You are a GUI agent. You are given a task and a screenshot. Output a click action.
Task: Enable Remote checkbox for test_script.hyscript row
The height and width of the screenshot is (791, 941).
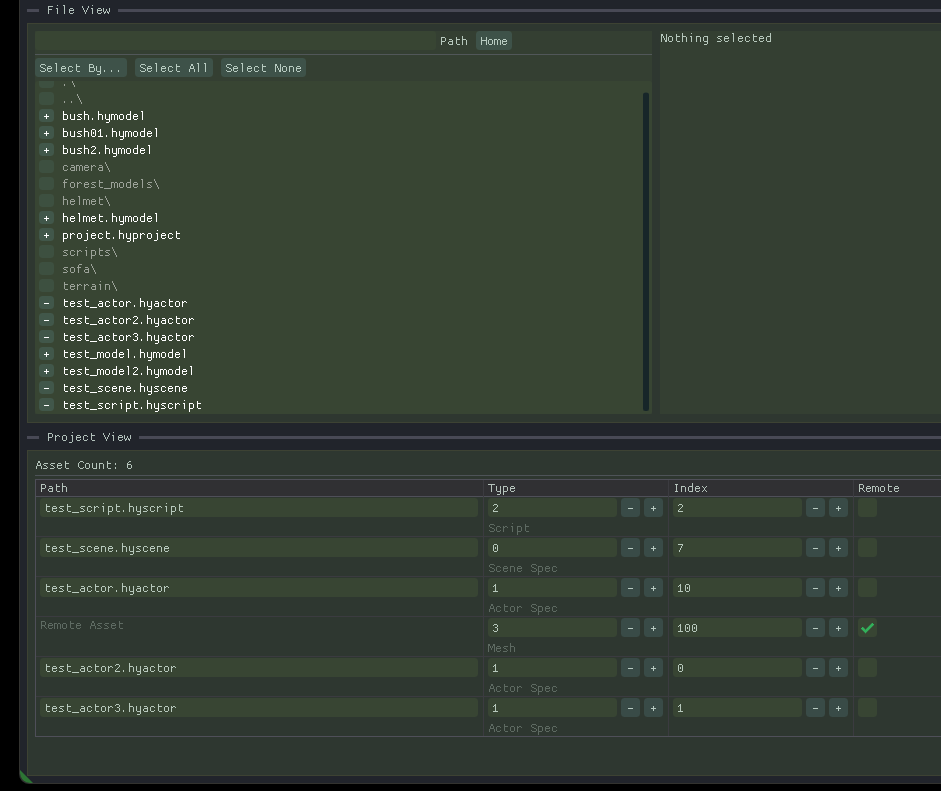coord(867,508)
